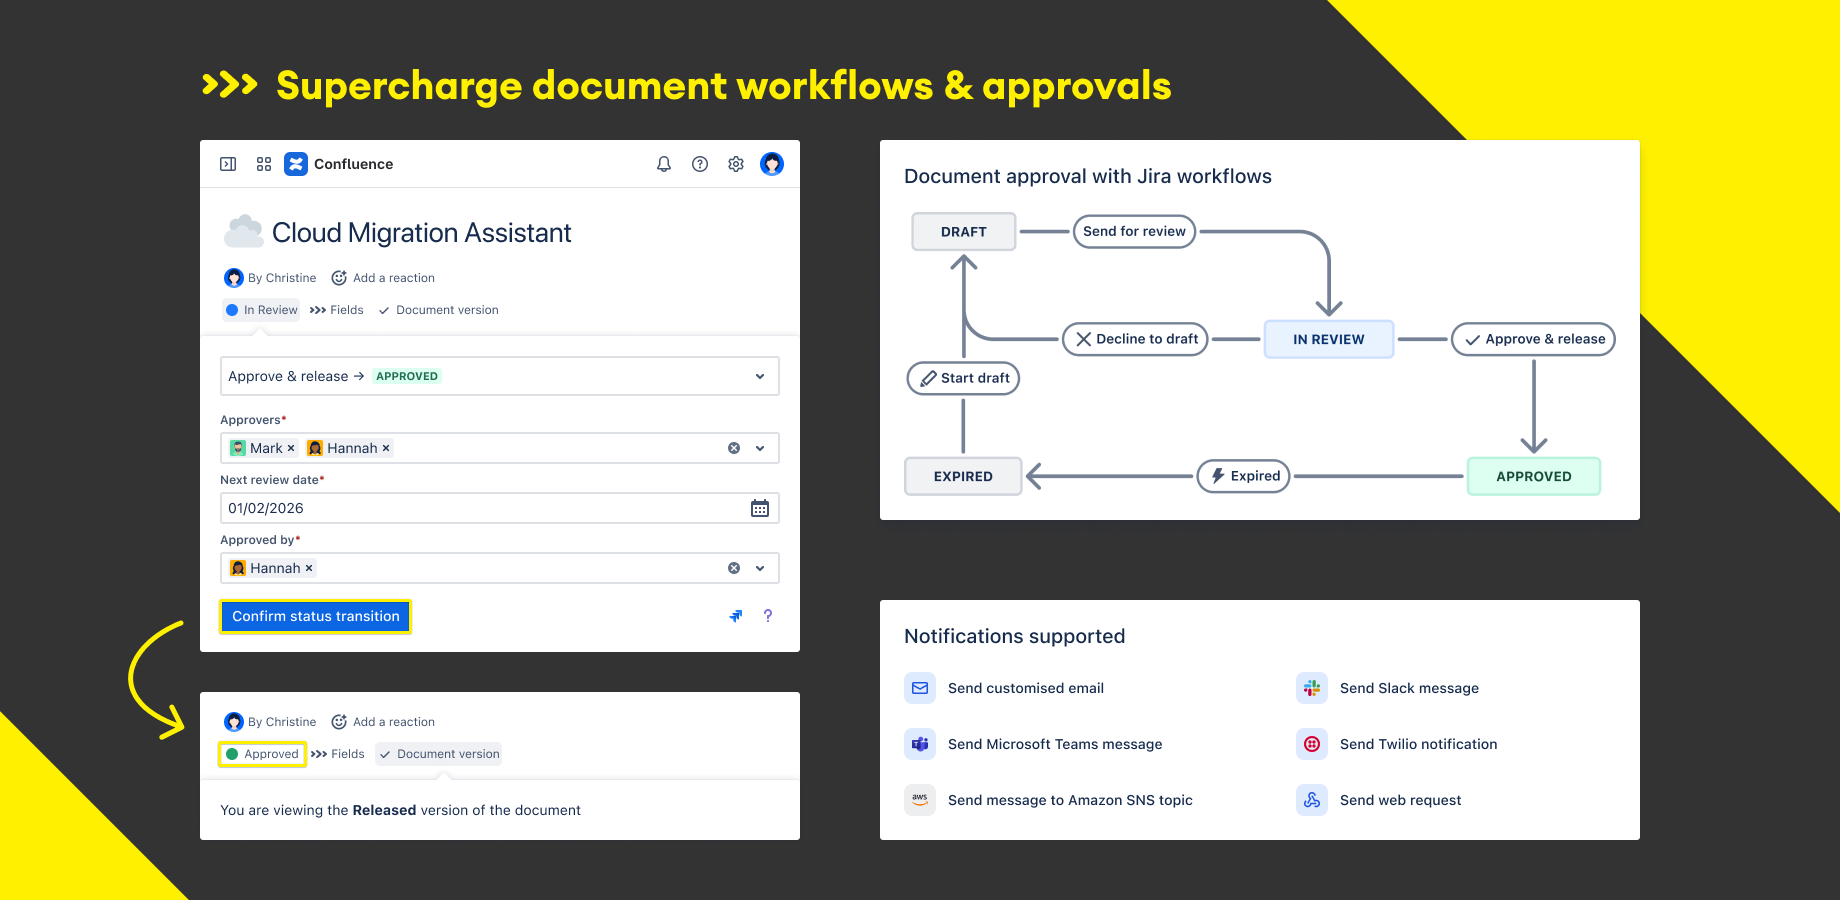The width and height of the screenshot is (1840, 900).
Task: Click the purple help question mark by Confirm
Action: pyautogui.click(x=768, y=616)
